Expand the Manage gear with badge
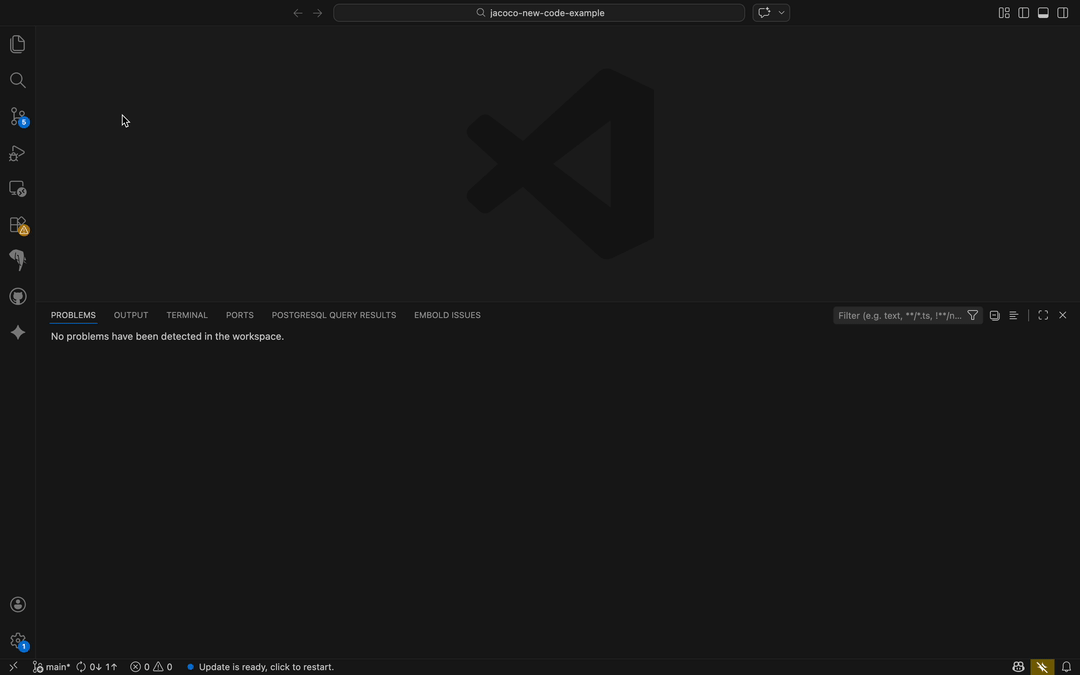Image resolution: width=1080 pixels, height=675 pixels. pyautogui.click(x=17, y=640)
